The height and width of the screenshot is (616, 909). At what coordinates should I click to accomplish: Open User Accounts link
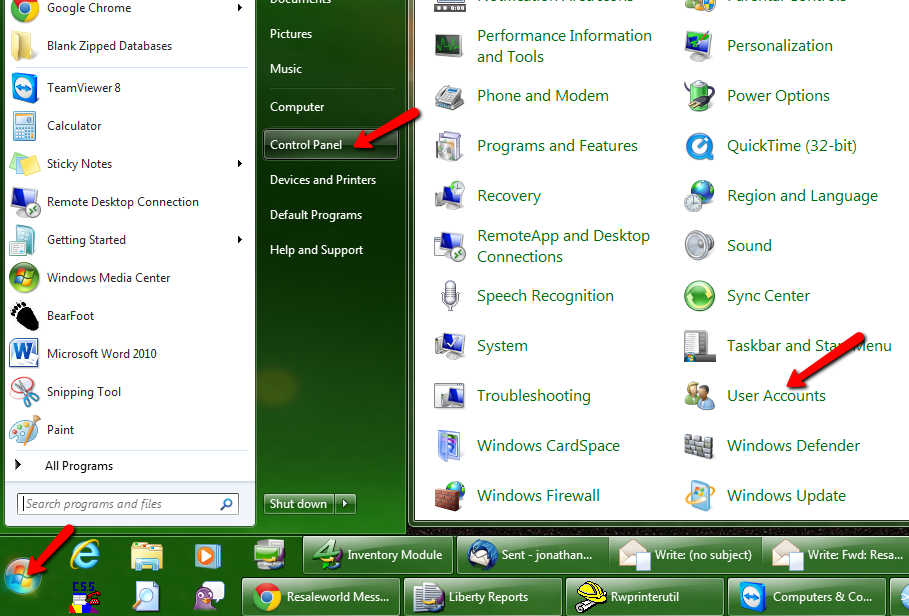tap(776, 396)
